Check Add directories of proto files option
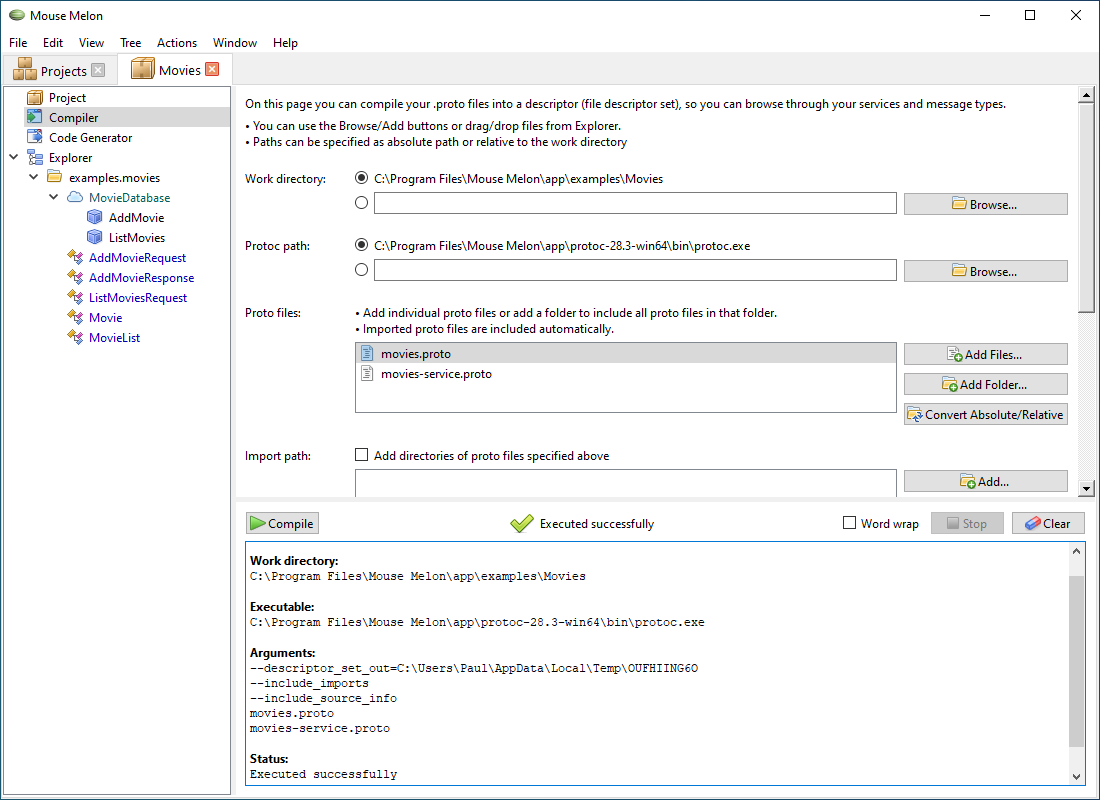 361,454
